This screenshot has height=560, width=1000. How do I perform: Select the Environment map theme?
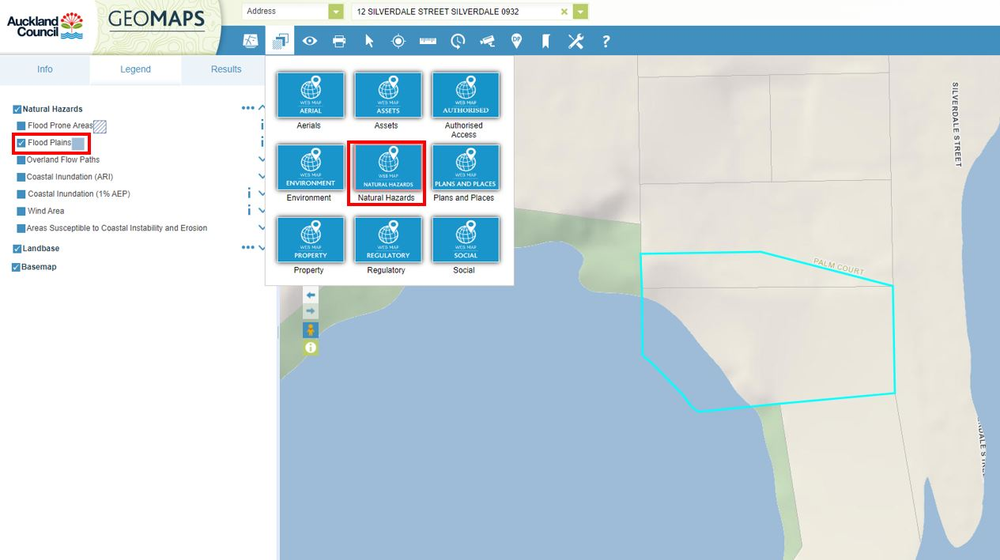(x=311, y=167)
